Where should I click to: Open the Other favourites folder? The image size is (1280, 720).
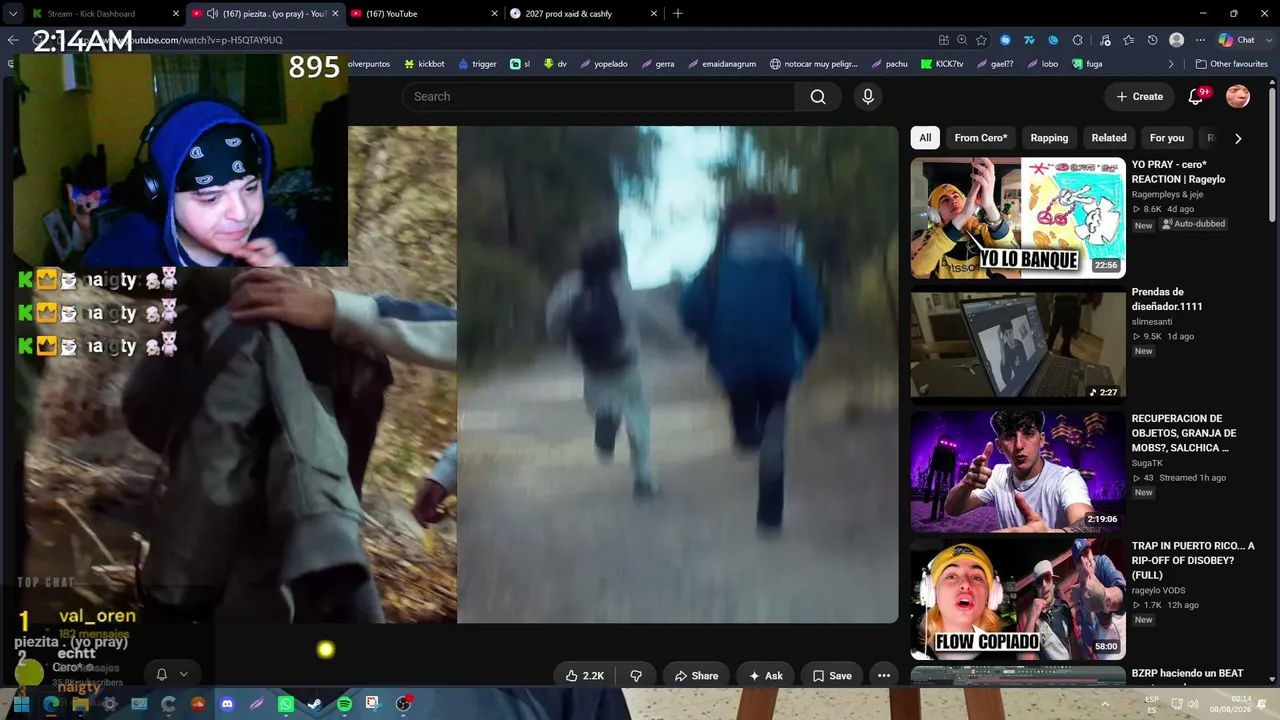(x=1232, y=64)
